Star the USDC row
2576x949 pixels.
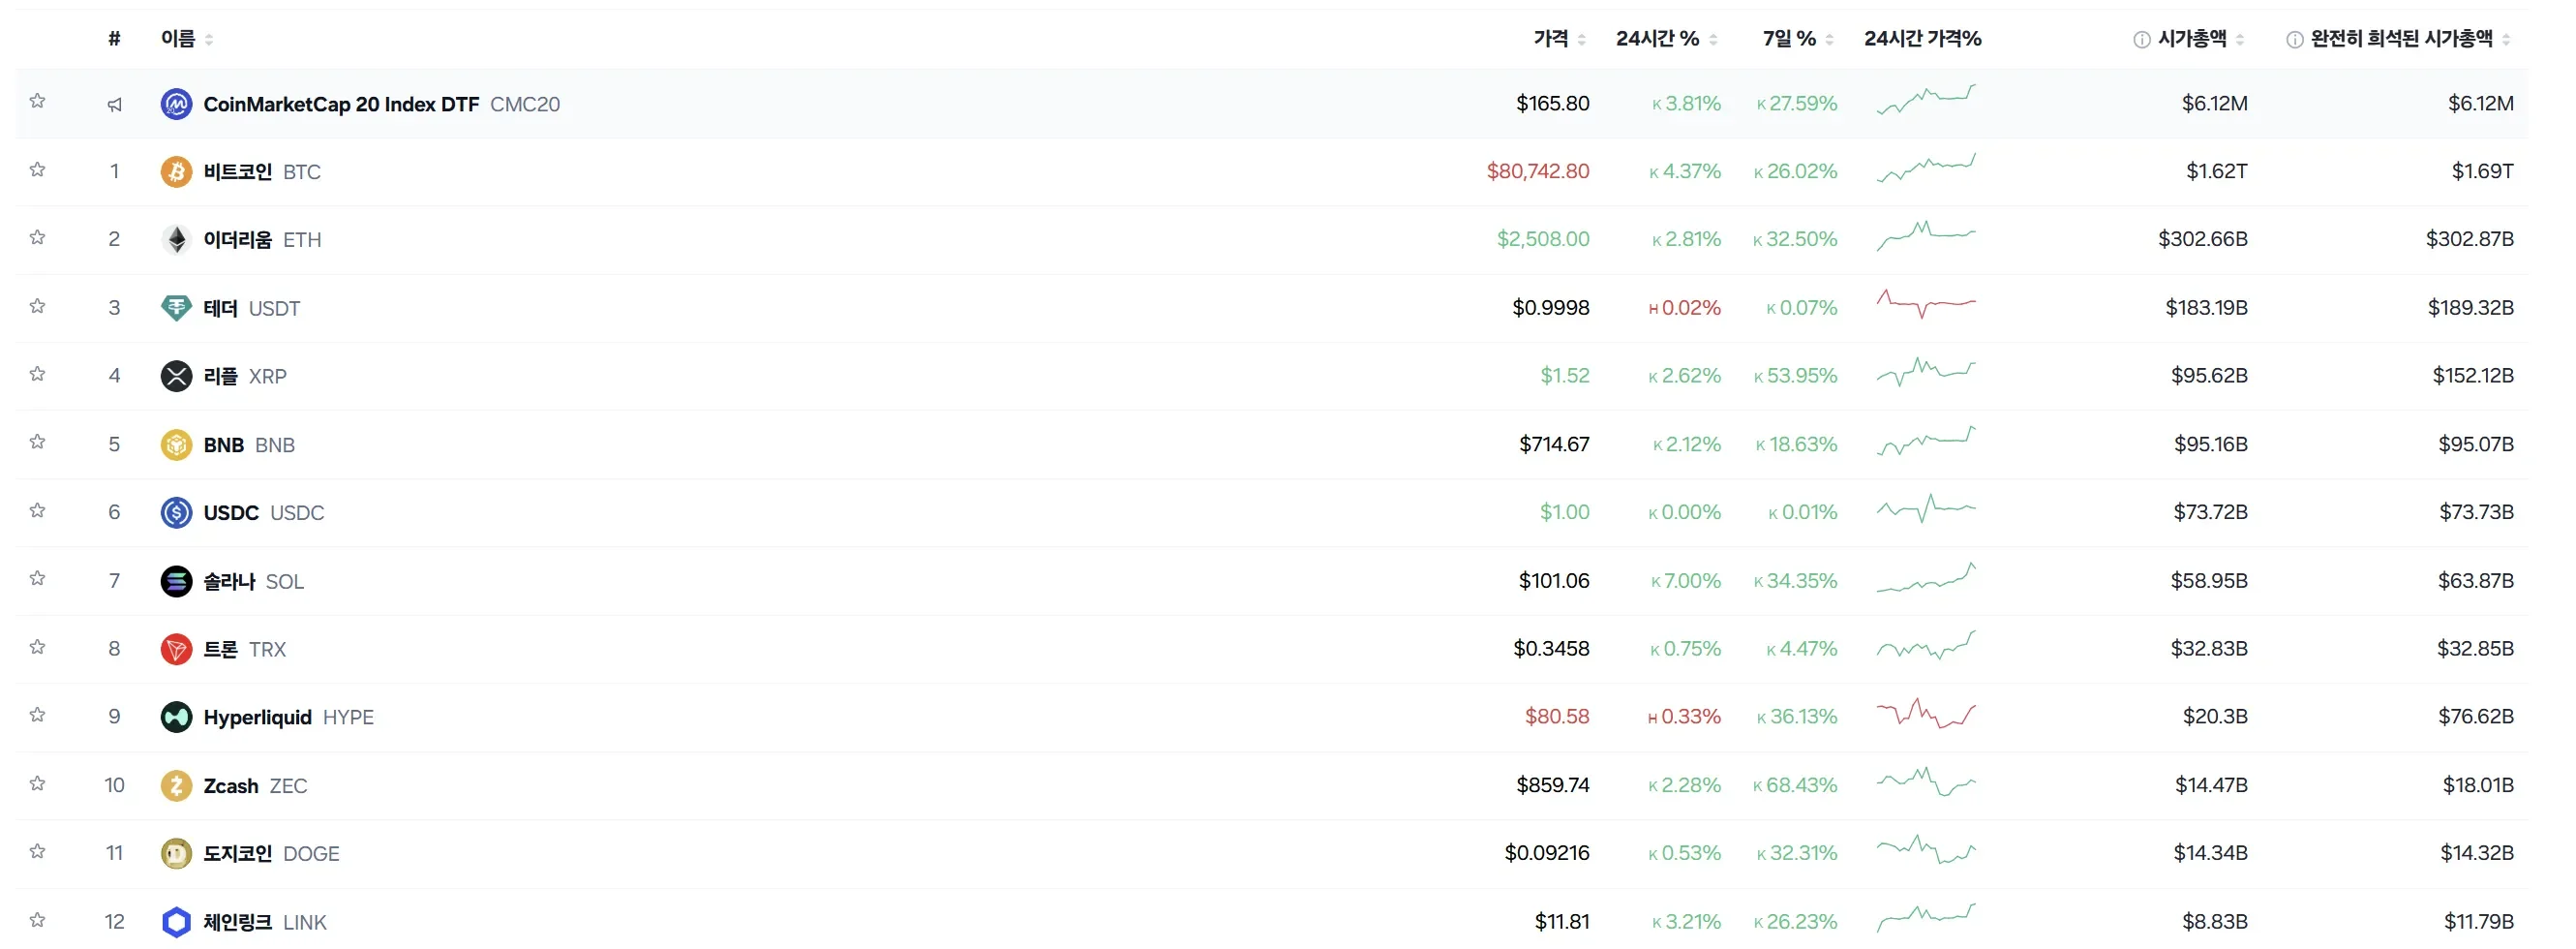[38, 511]
